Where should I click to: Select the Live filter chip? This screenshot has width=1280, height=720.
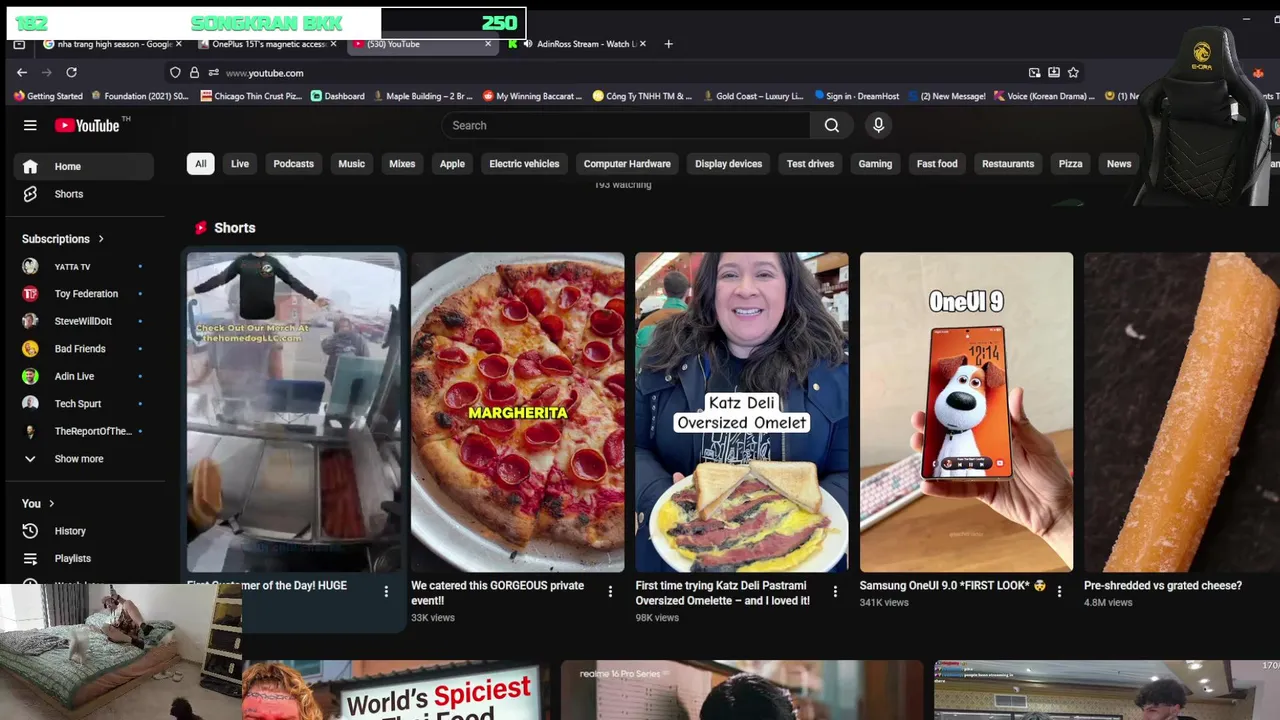pyautogui.click(x=240, y=164)
